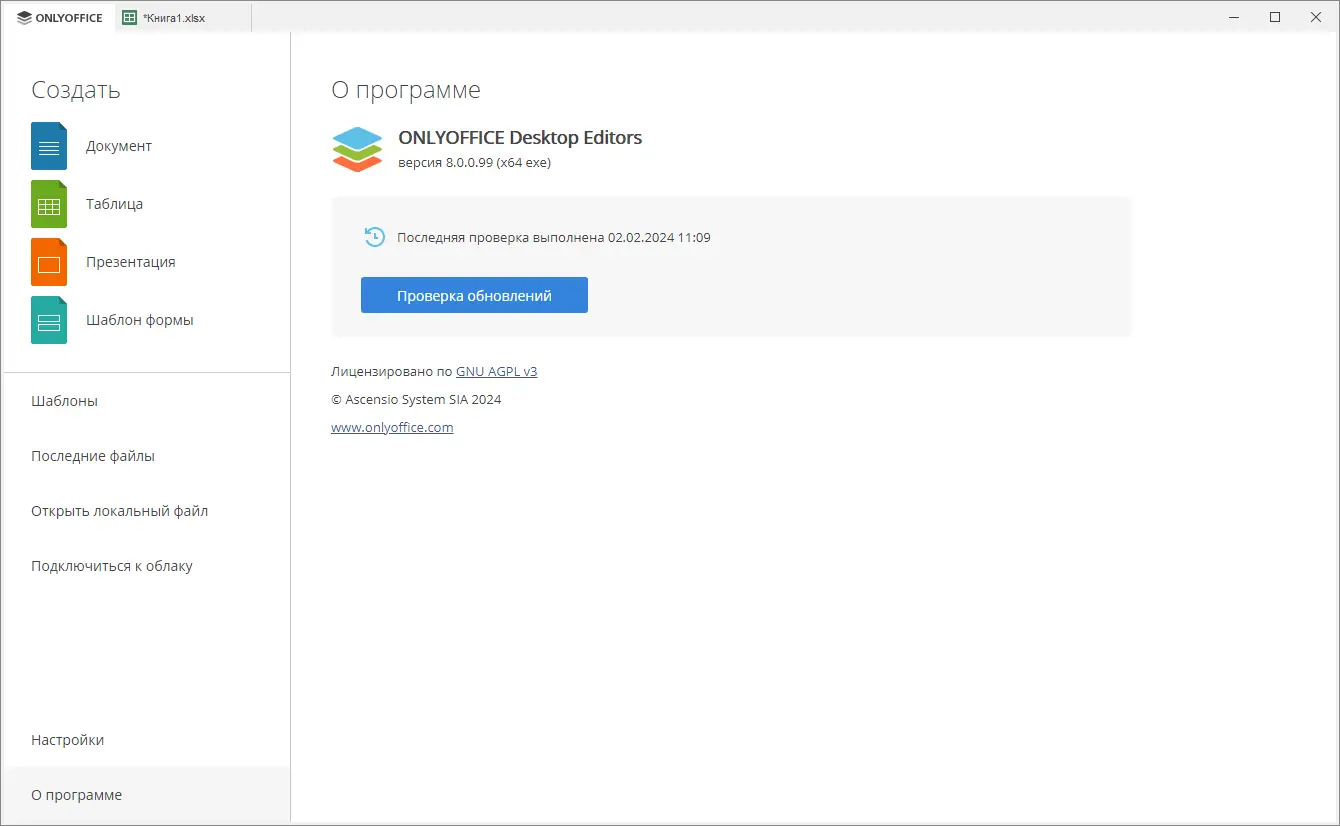The height and width of the screenshot is (826, 1340).
Task: Switch to the ONLYOFFICE home tab
Action: (60, 17)
